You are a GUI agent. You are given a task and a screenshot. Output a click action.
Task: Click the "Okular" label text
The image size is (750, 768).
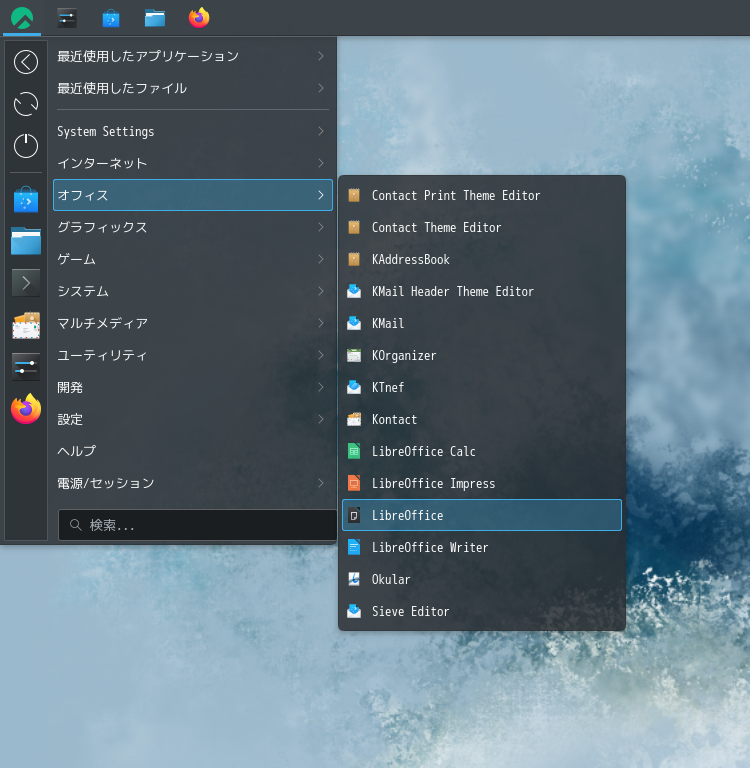coord(391,579)
